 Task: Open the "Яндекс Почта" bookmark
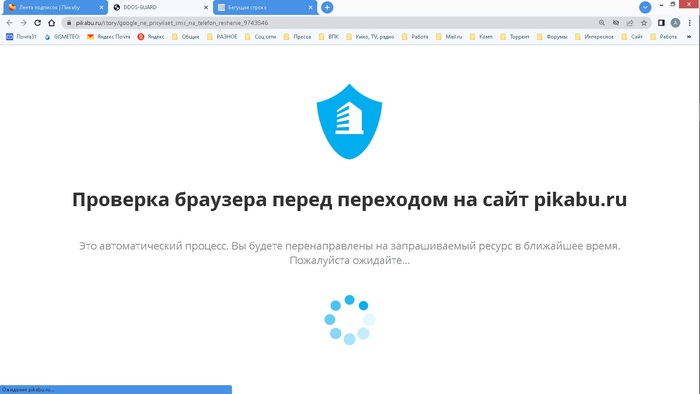(x=108, y=37)
